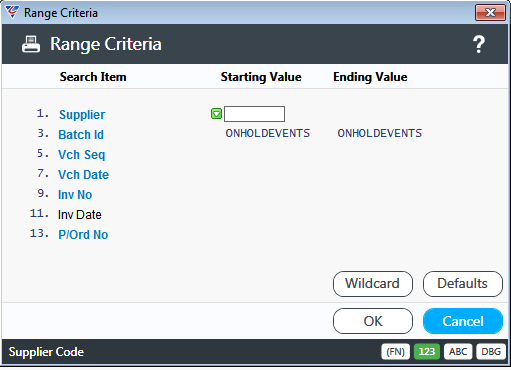
Task: Select the Vch Seq search item
Action: (82, 155)
